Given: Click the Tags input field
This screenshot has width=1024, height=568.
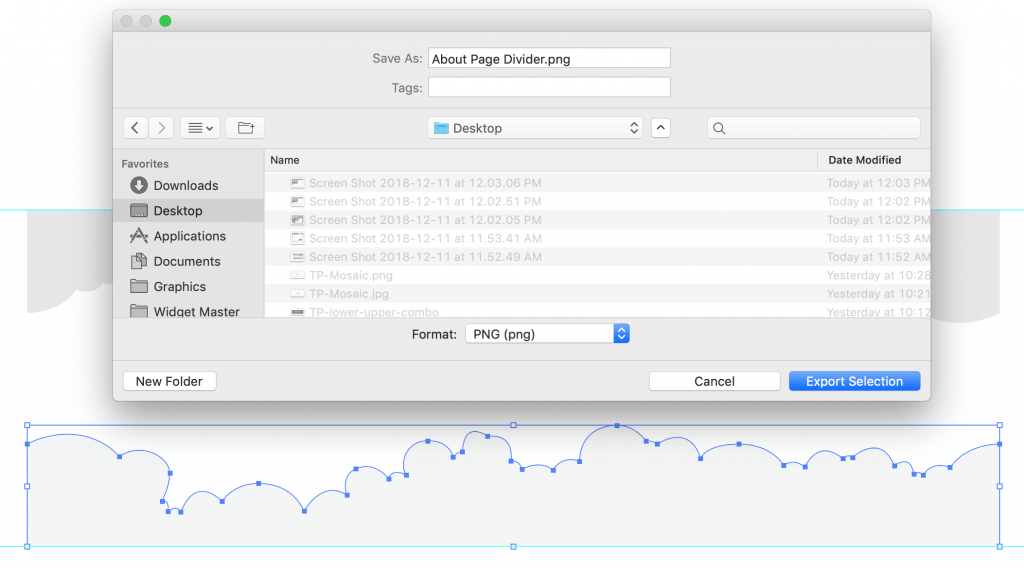Looking at the screenshot, I should pyautogui.click(x=548, y=88).
